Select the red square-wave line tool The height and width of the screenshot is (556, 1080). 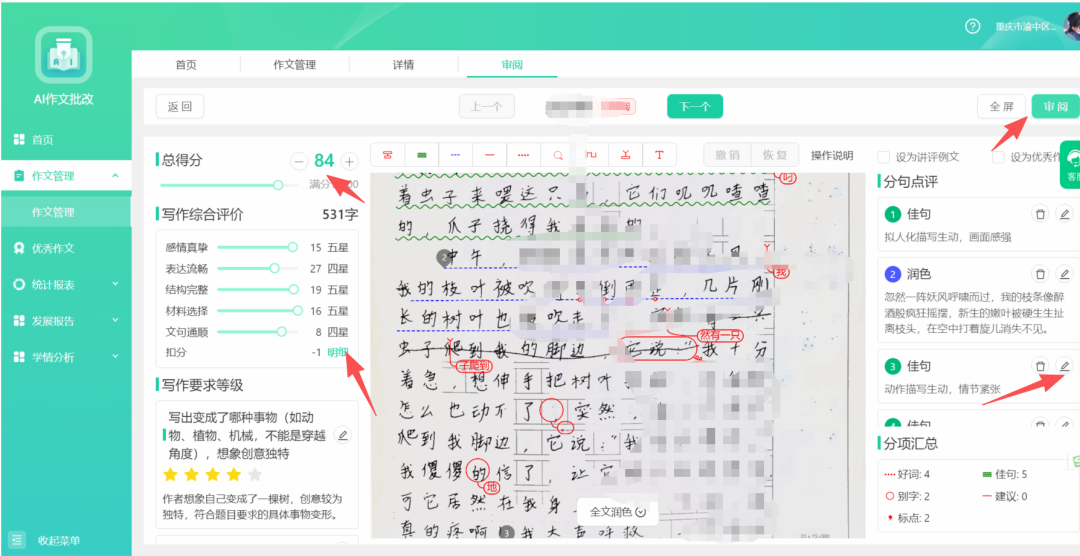[x=591, y=155]
